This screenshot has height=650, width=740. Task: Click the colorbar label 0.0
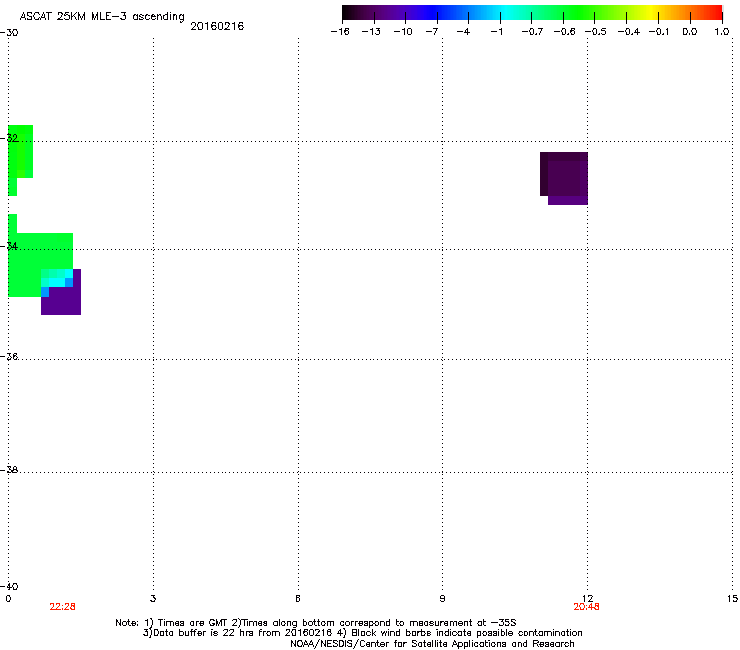click(x=690, y=32)
